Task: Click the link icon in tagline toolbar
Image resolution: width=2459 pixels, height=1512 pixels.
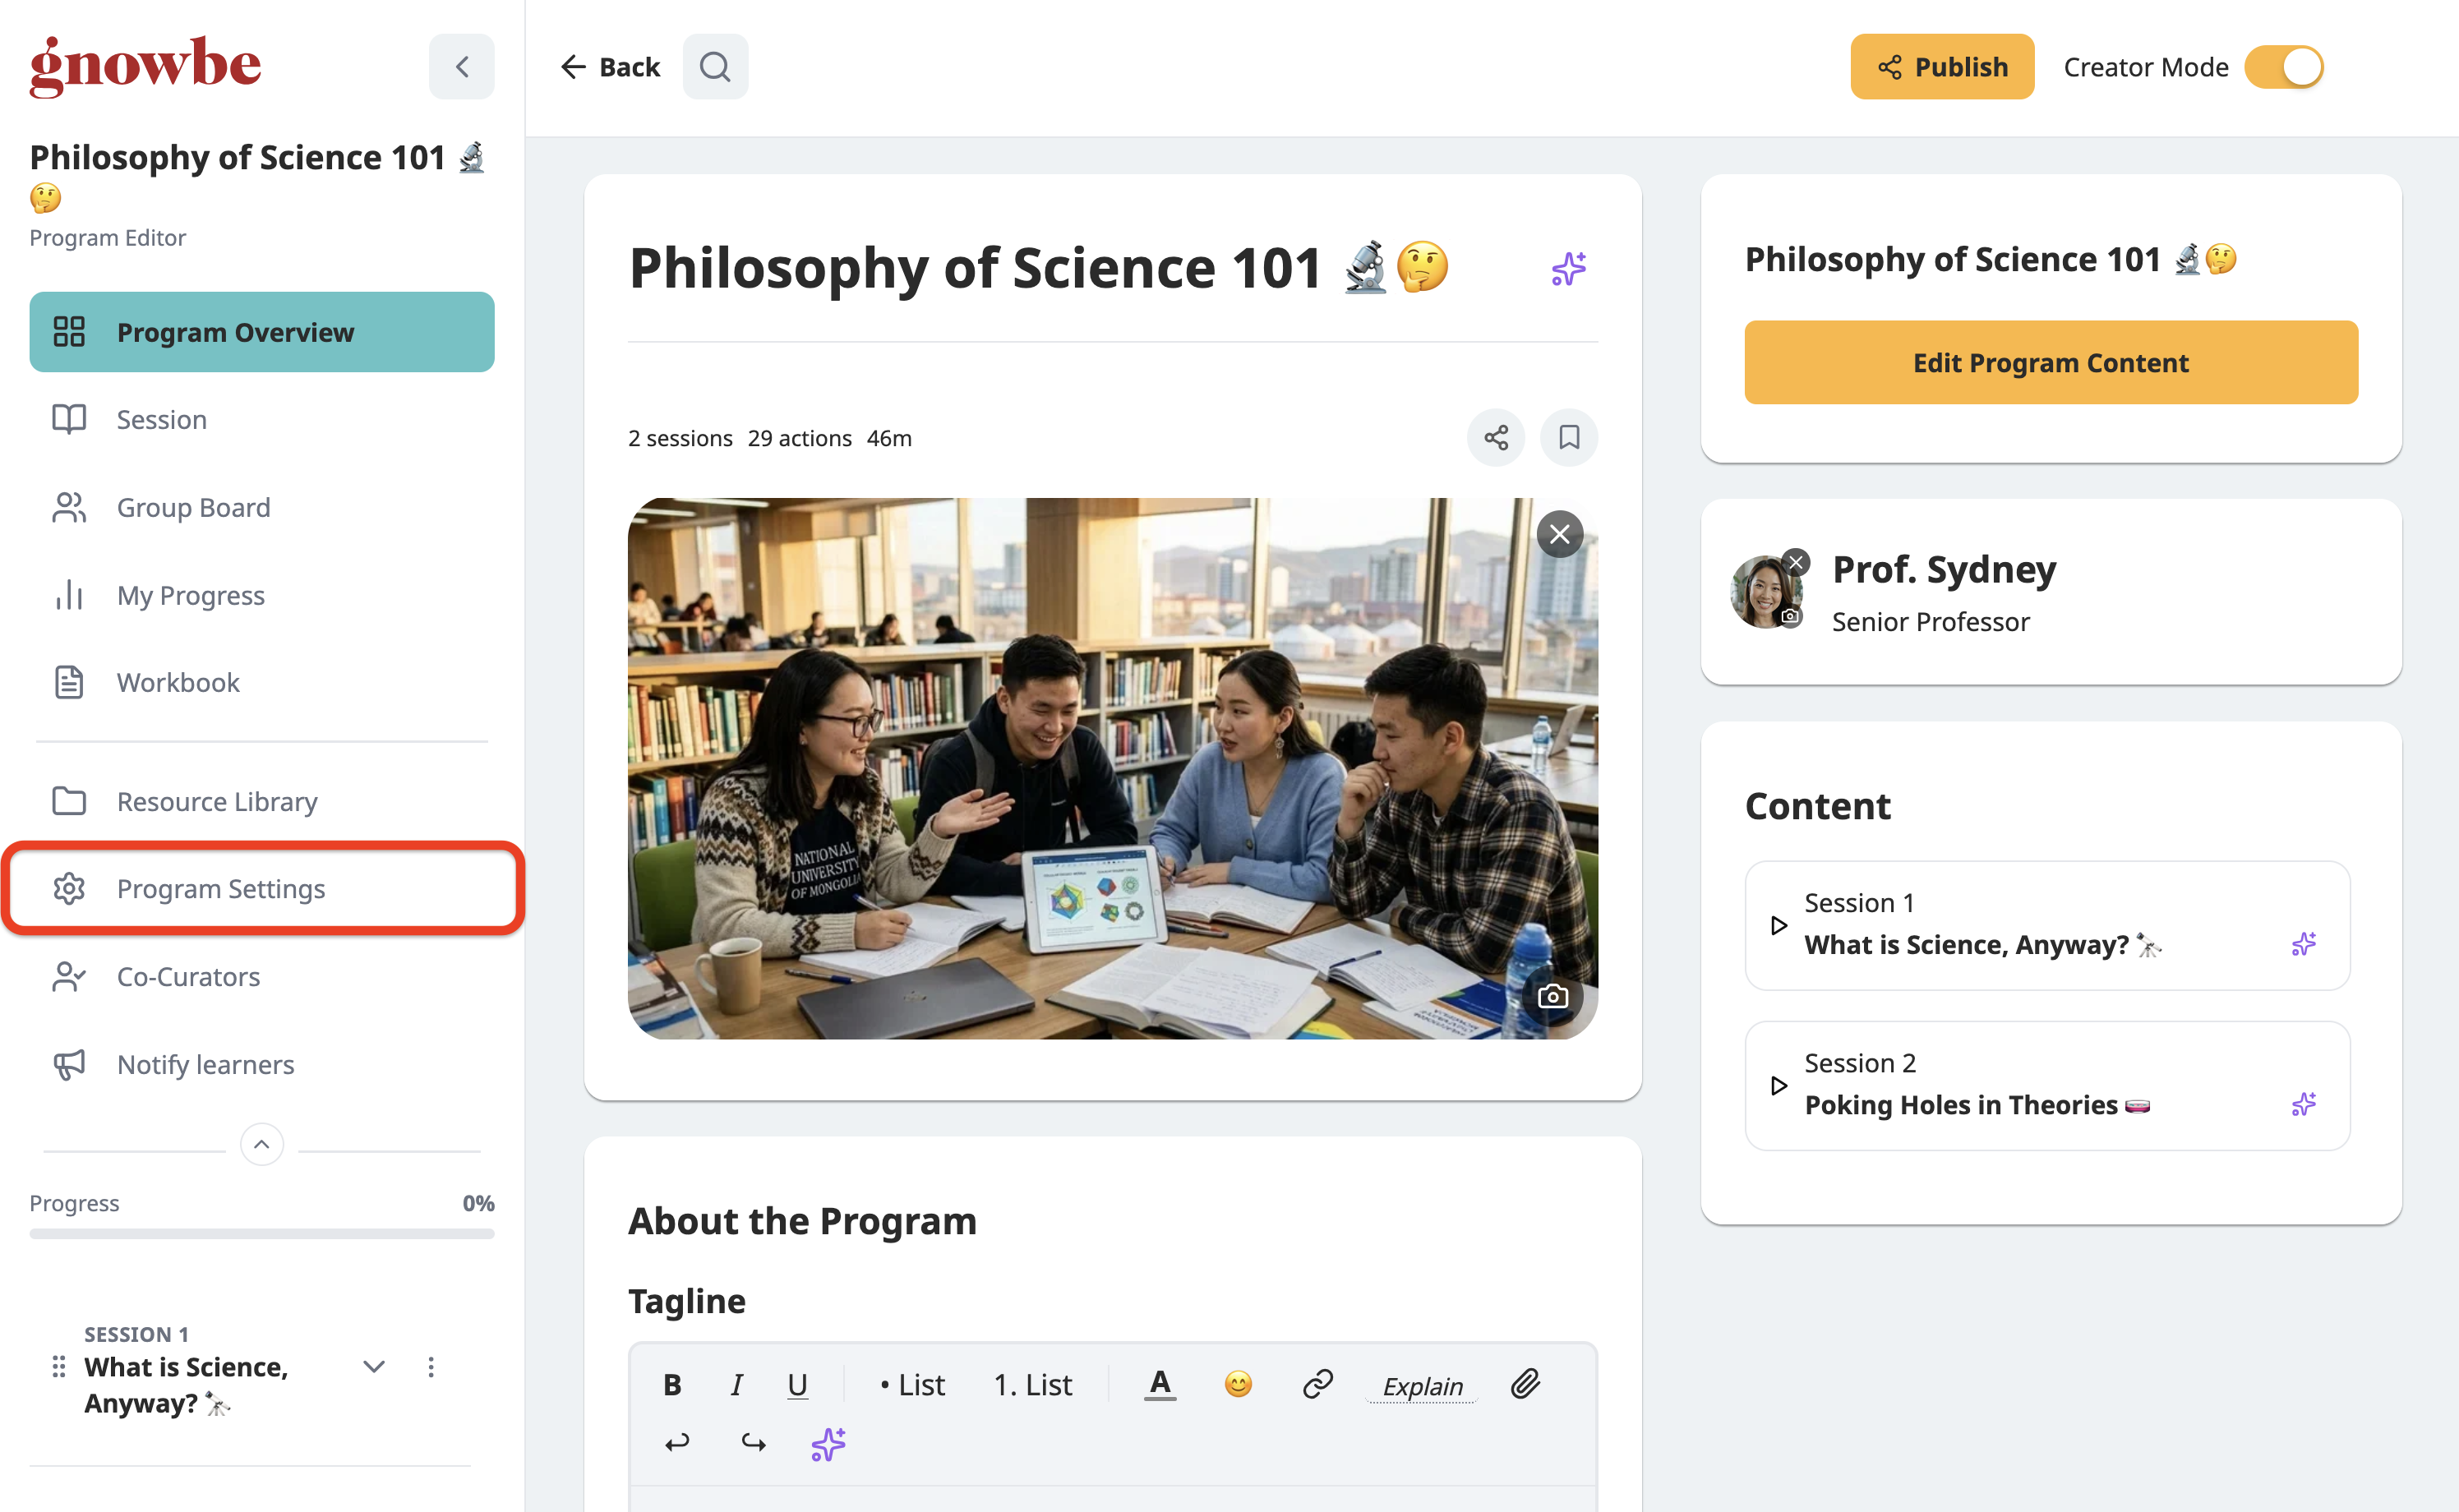Action: [1318, 1384]
